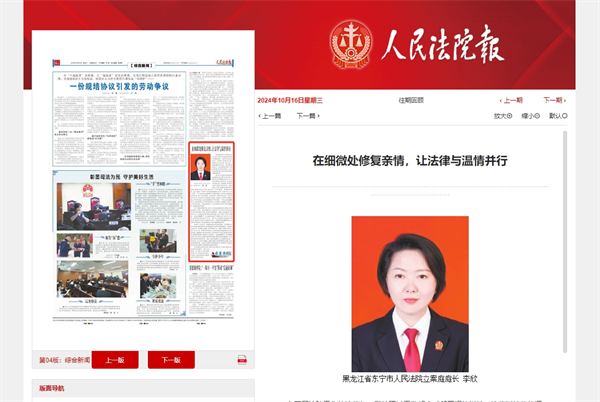This screenshot has width=600, height=402.
Task: Open the bottom-right article on page thumbnail
Action: [211, 290]
